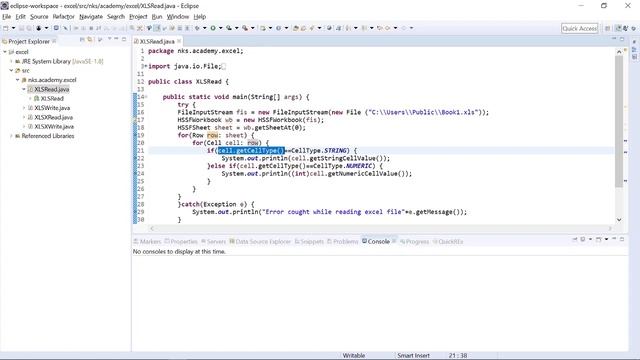Viewport: 640px width, 360px height.
Task: Switch to the Data Source Explorer tab
Action: pos(260,242)
